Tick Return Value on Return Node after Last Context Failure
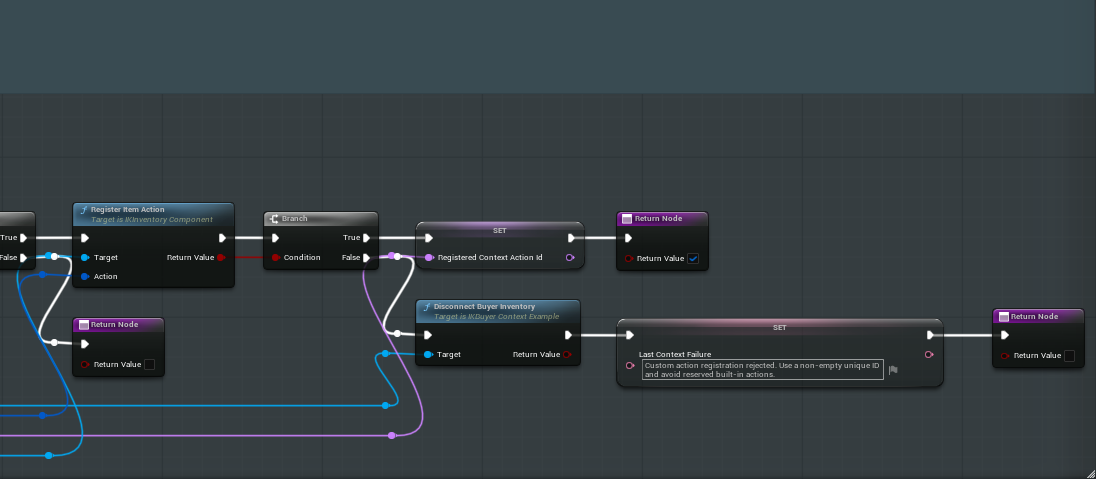Screen dimensions: 1096x479 tap(1069, 355)
